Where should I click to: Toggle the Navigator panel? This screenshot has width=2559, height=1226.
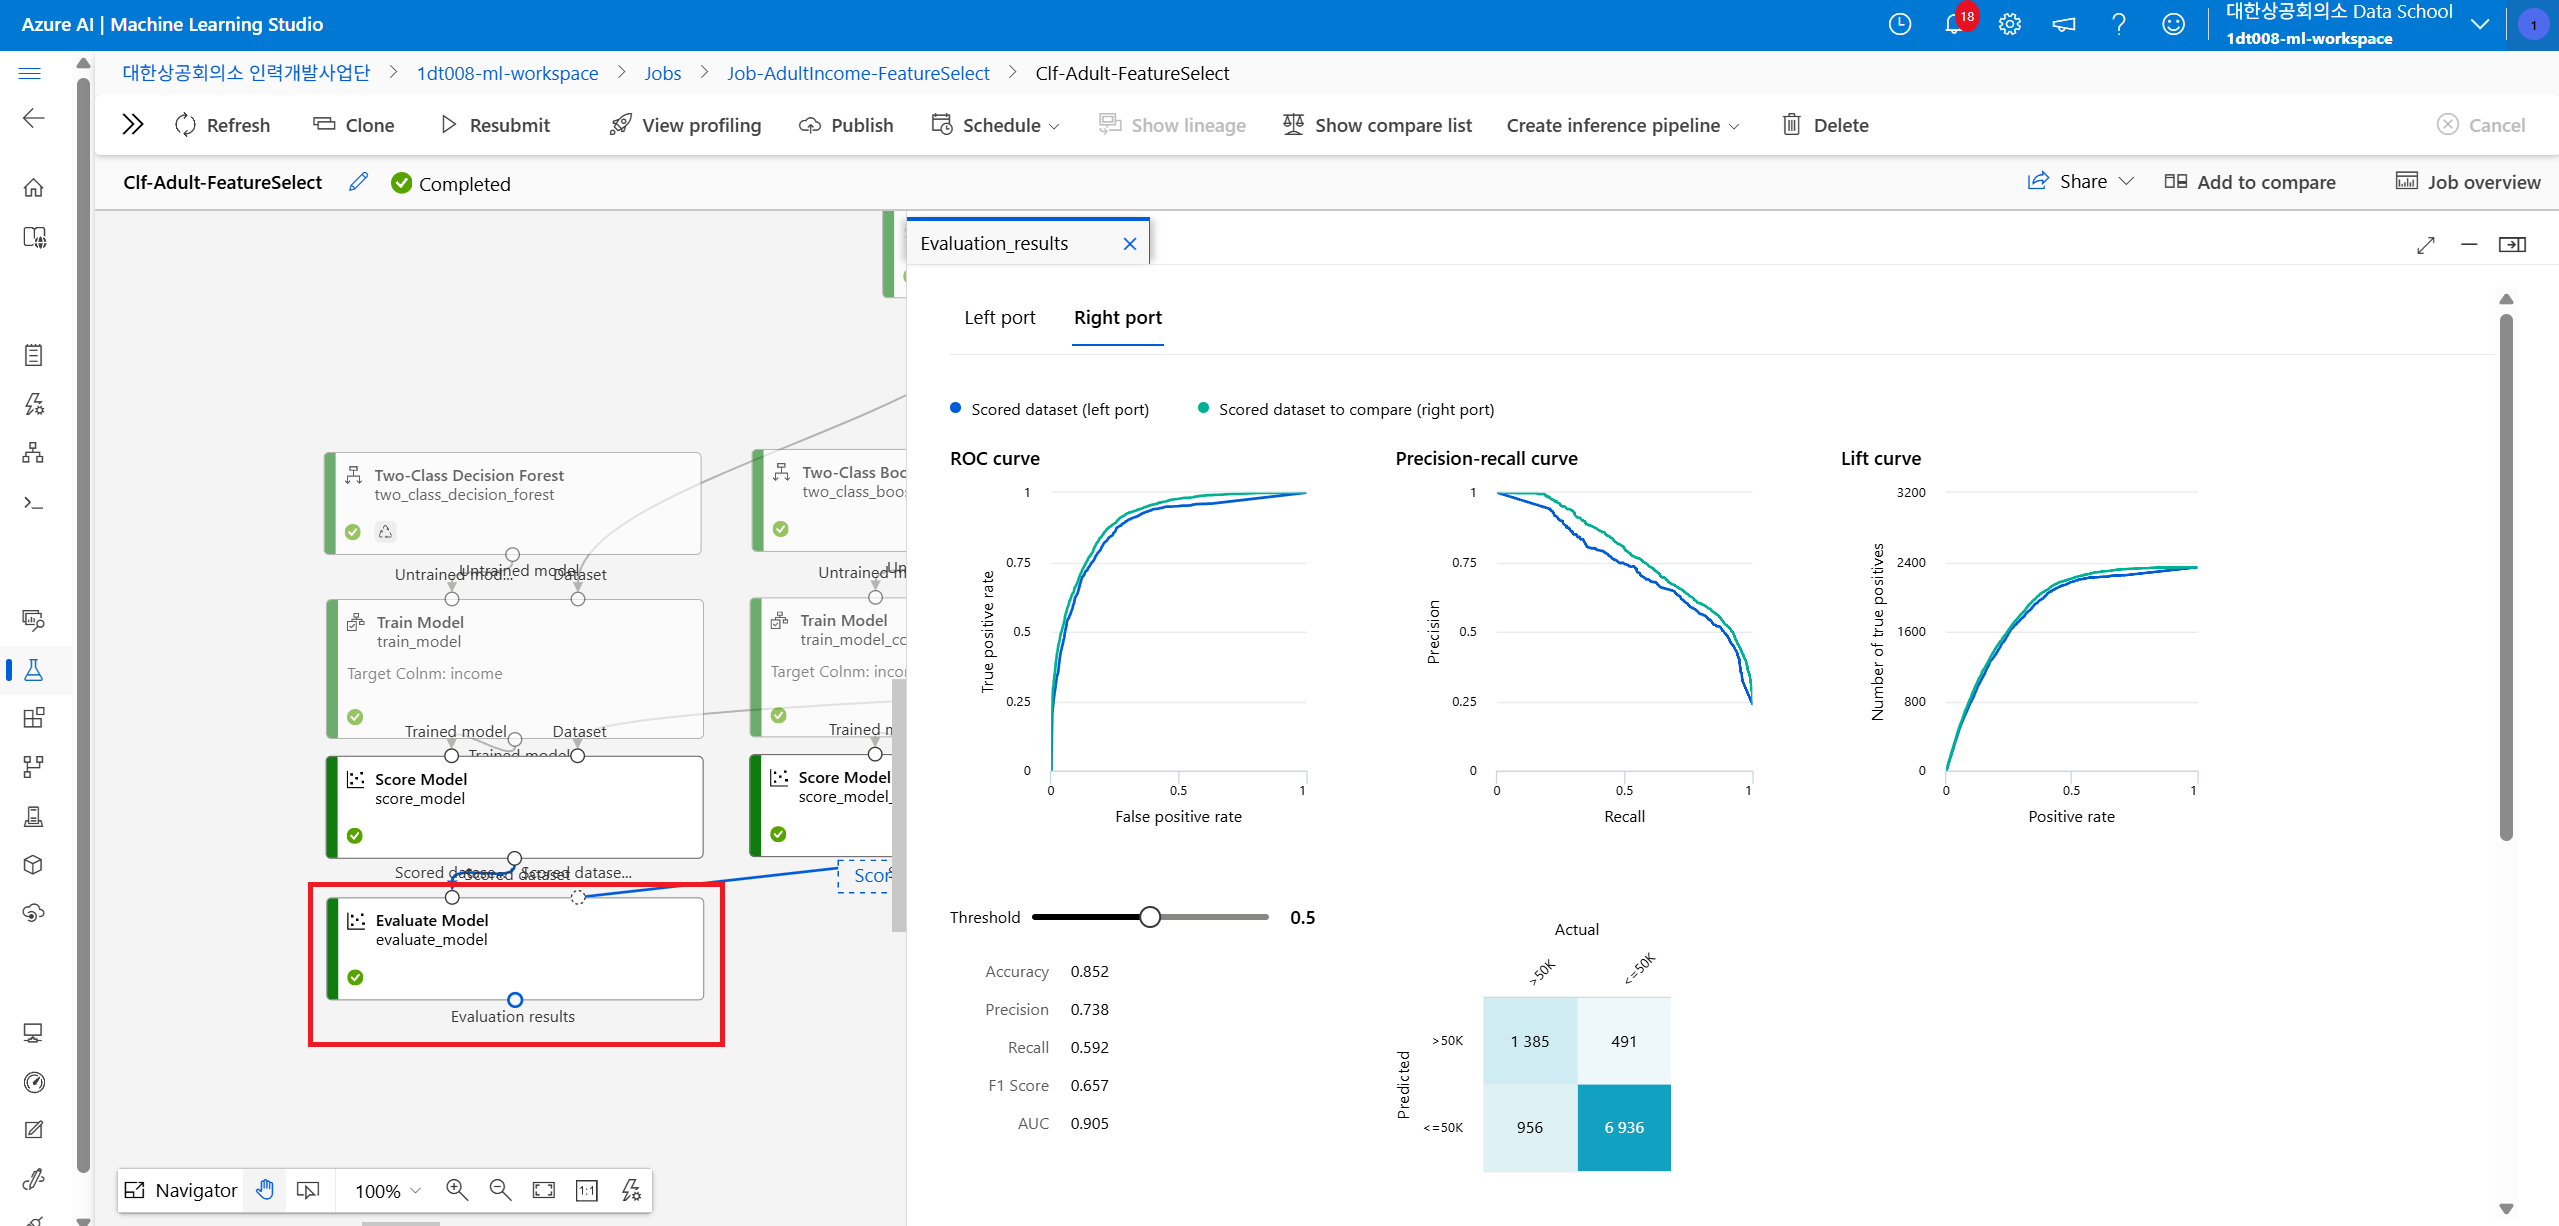click(181, 1190)
